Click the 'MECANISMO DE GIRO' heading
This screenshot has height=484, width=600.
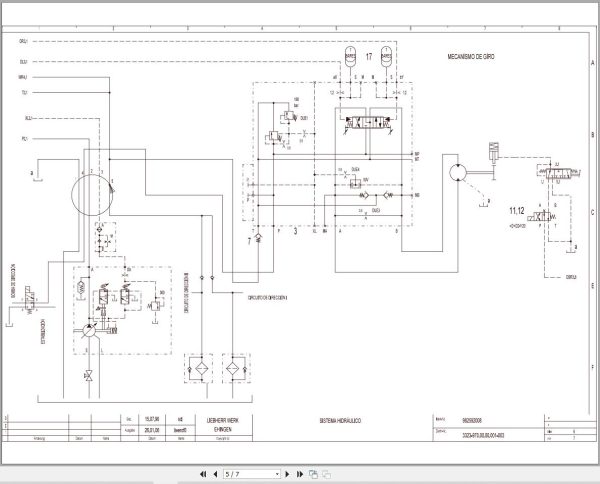pyautogui.click(x=471, y=57)
